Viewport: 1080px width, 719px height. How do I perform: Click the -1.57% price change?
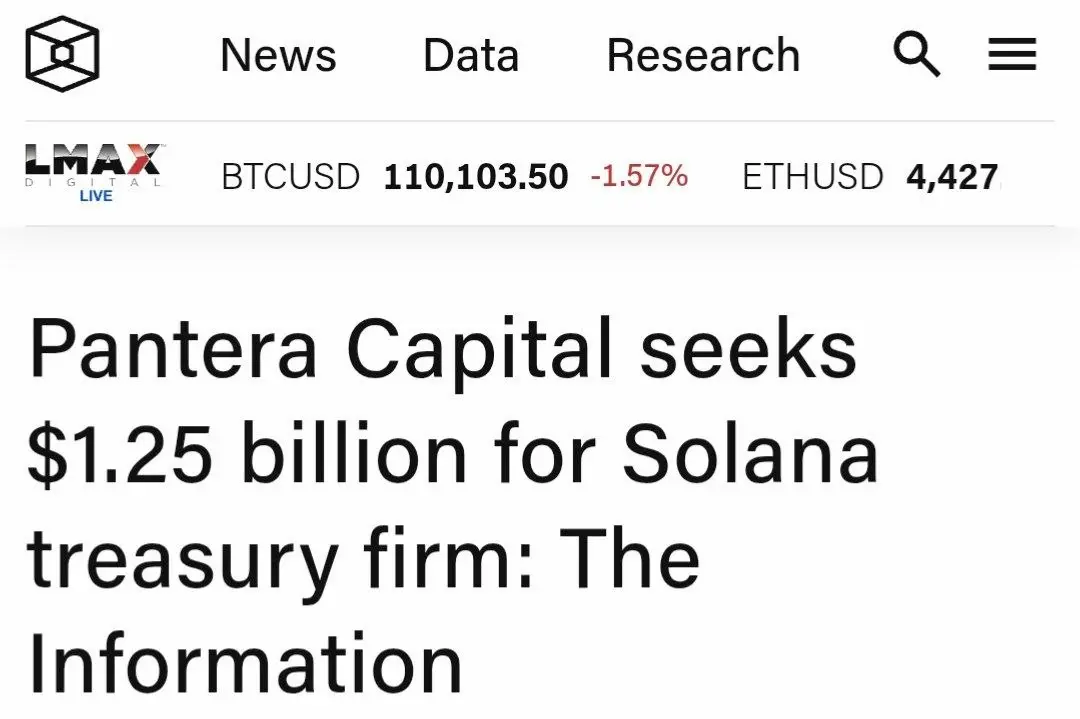pyautogui.click(x=638, y=176)
